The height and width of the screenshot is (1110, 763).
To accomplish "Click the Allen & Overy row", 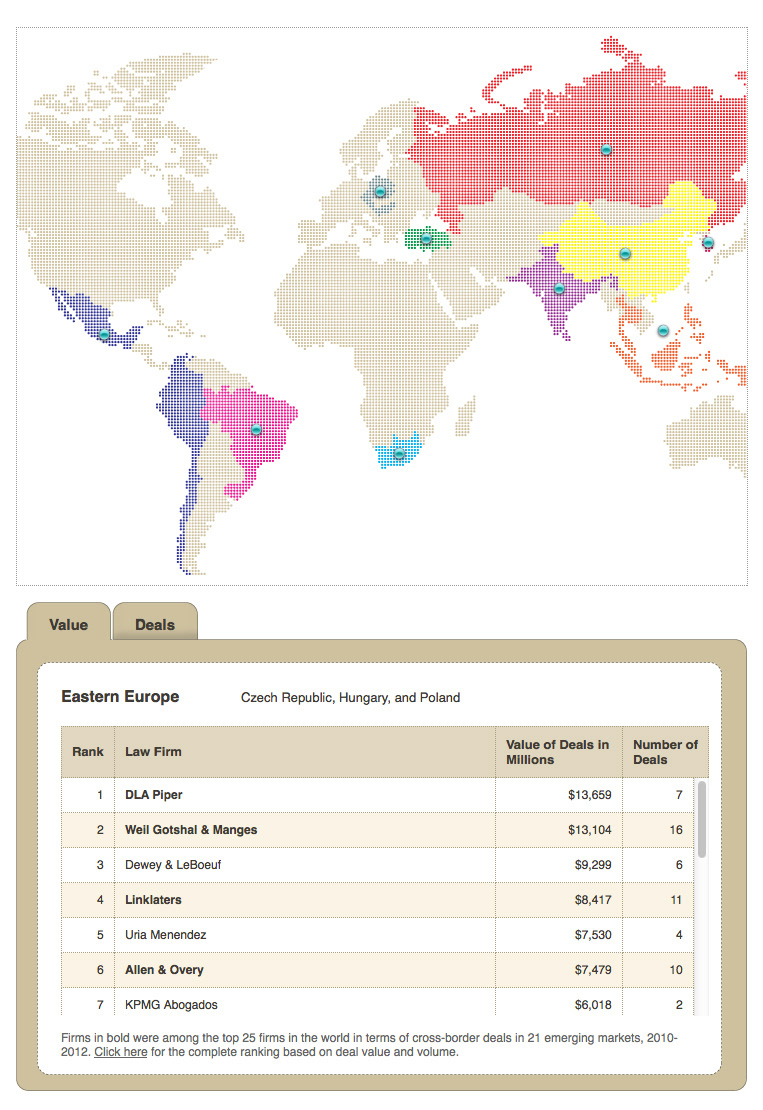I will click(377, 970).
